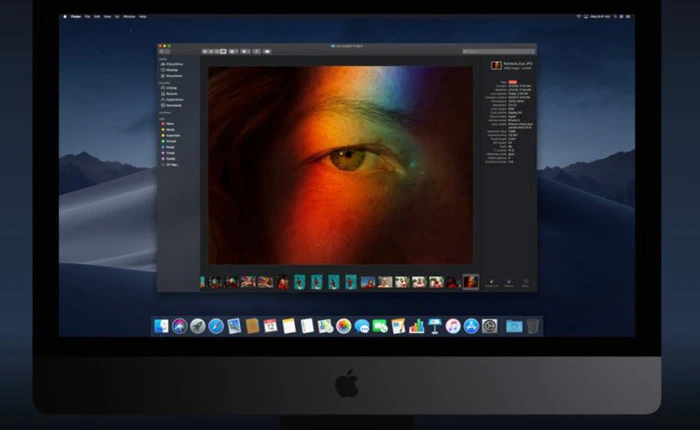Open the Edit menu
700x430 pixels.
pos(97,17)
